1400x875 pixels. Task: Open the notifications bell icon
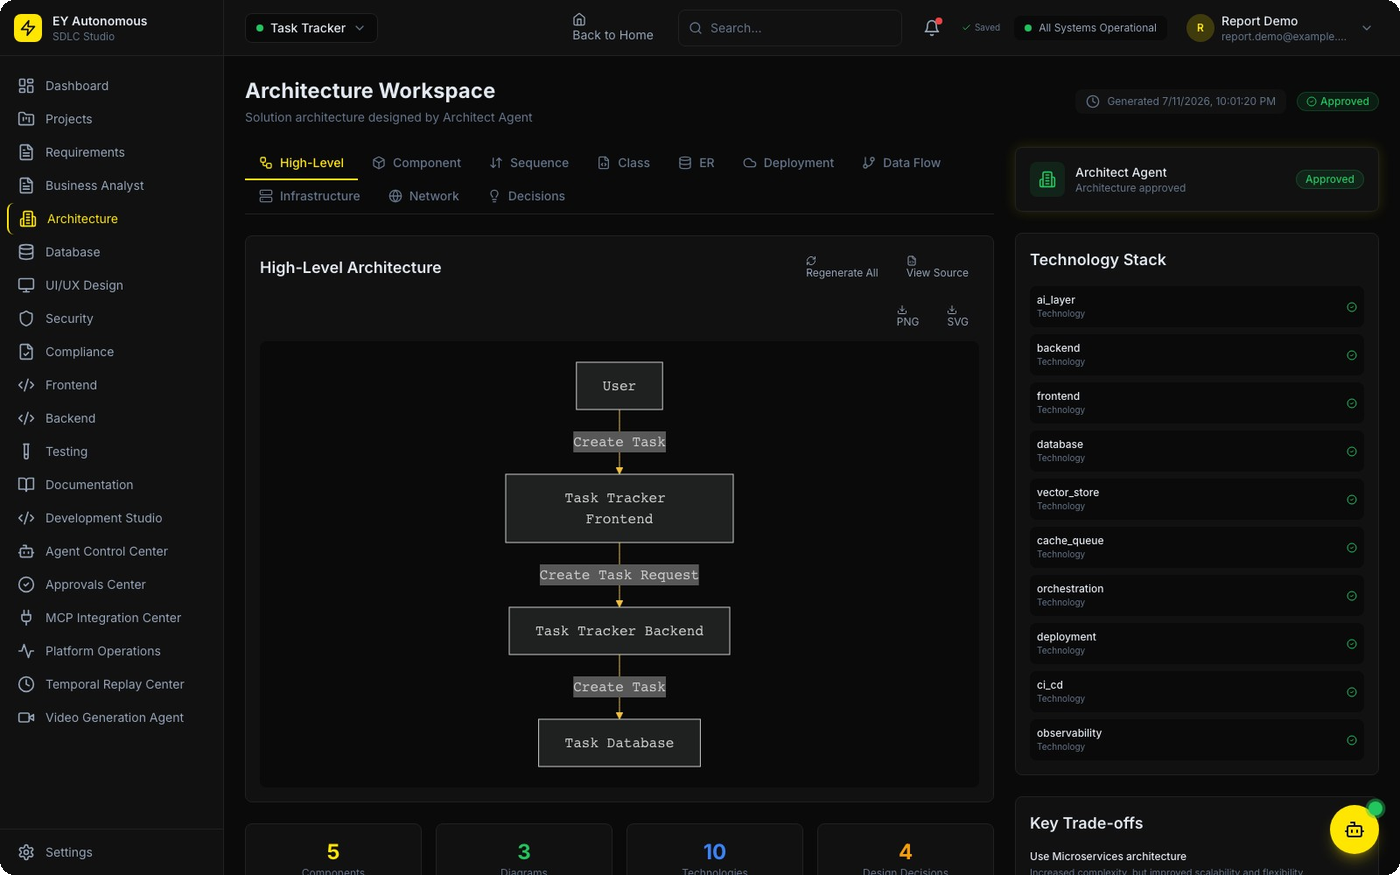(x=931, y=28)
